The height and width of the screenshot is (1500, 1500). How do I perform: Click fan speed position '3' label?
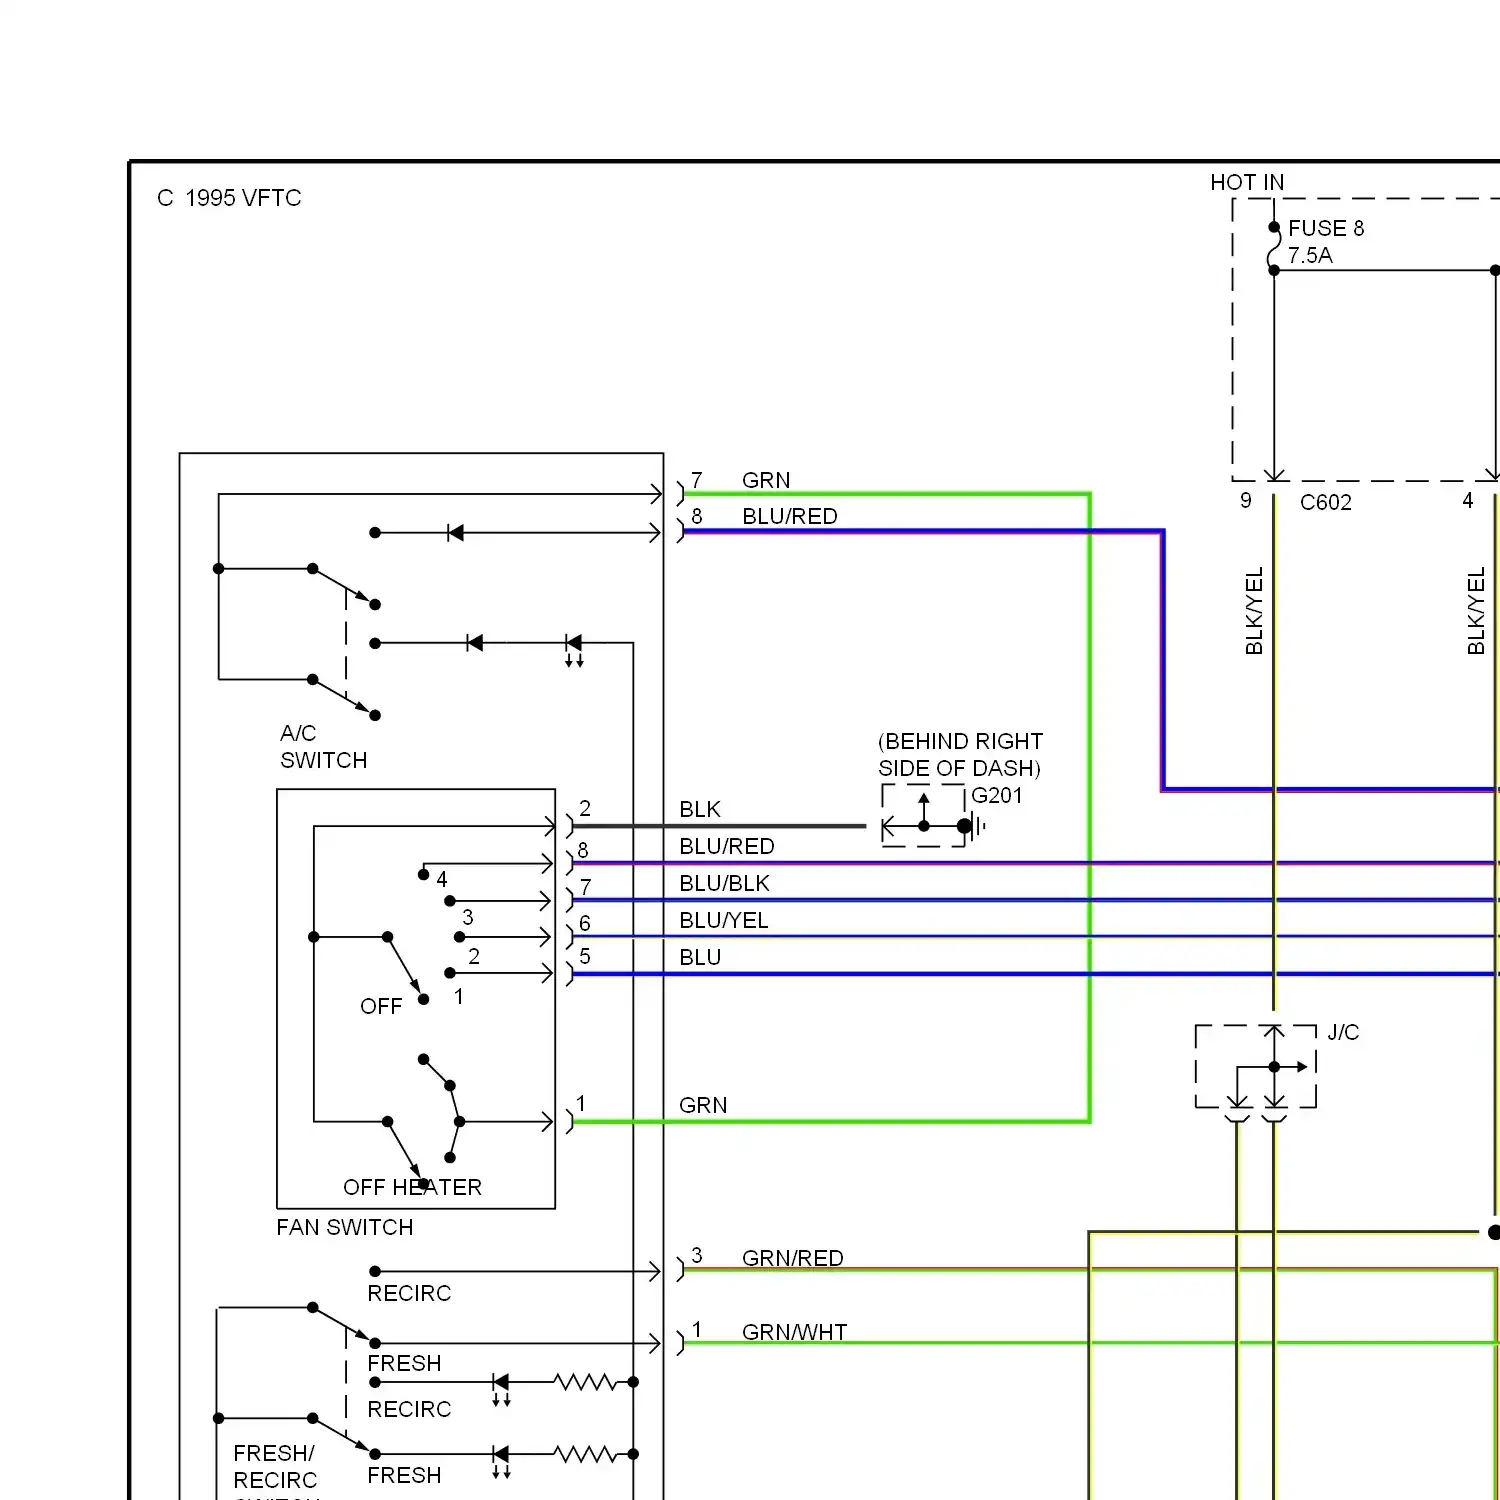point(468,917)
